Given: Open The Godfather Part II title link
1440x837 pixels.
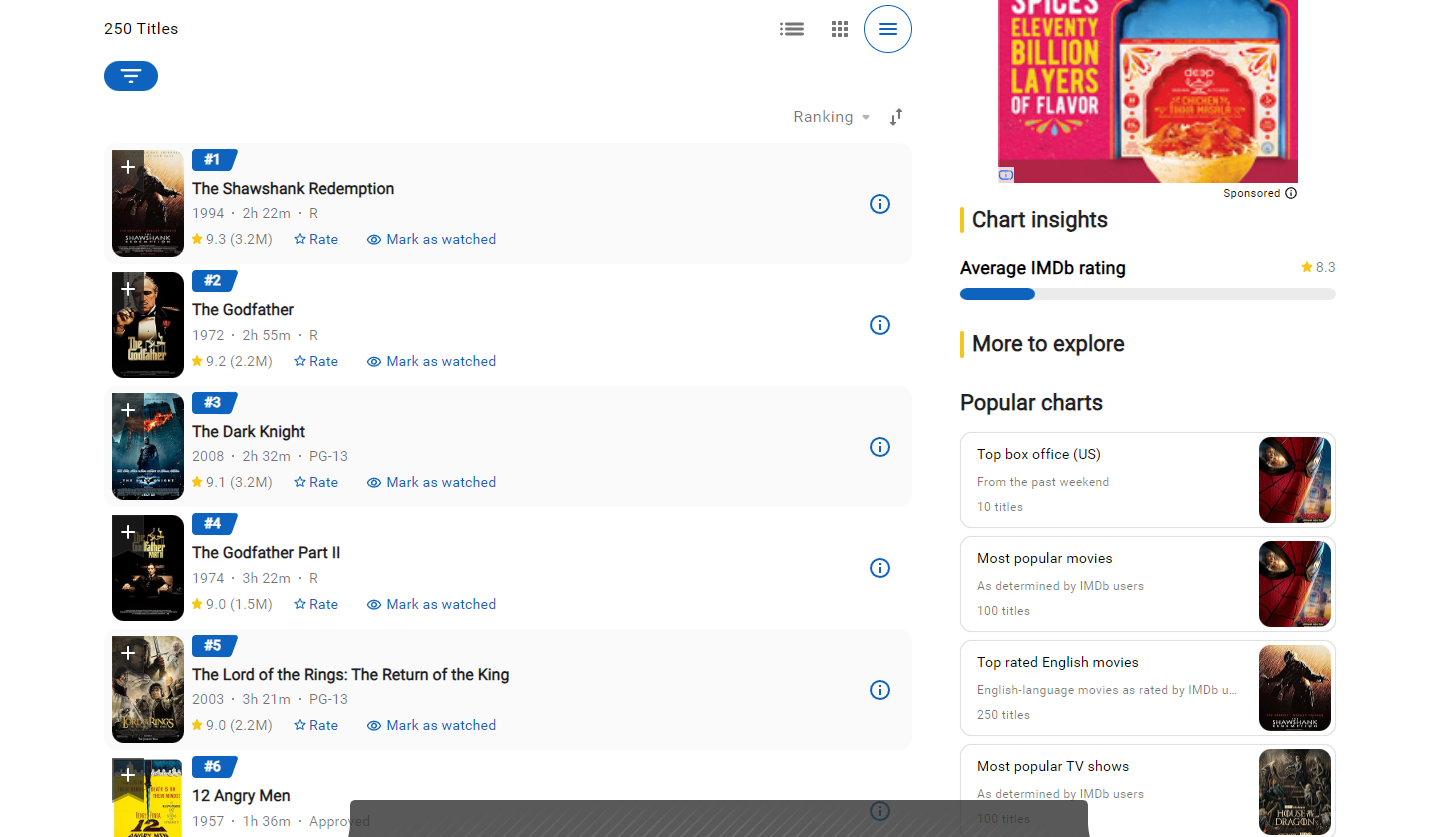Looking at the screenshot, I should 266,553.
